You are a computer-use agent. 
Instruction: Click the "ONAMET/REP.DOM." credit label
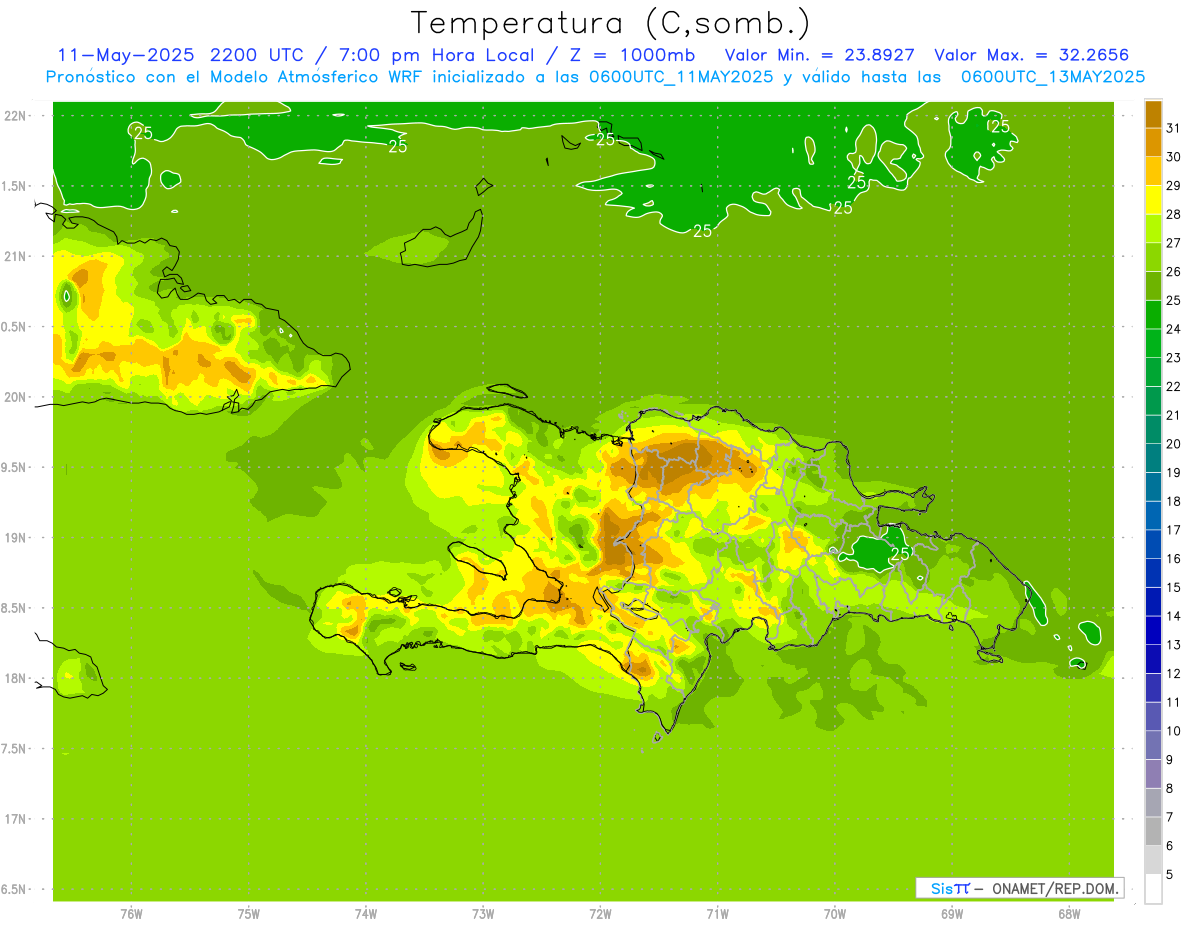click(x=1054, y=888)
